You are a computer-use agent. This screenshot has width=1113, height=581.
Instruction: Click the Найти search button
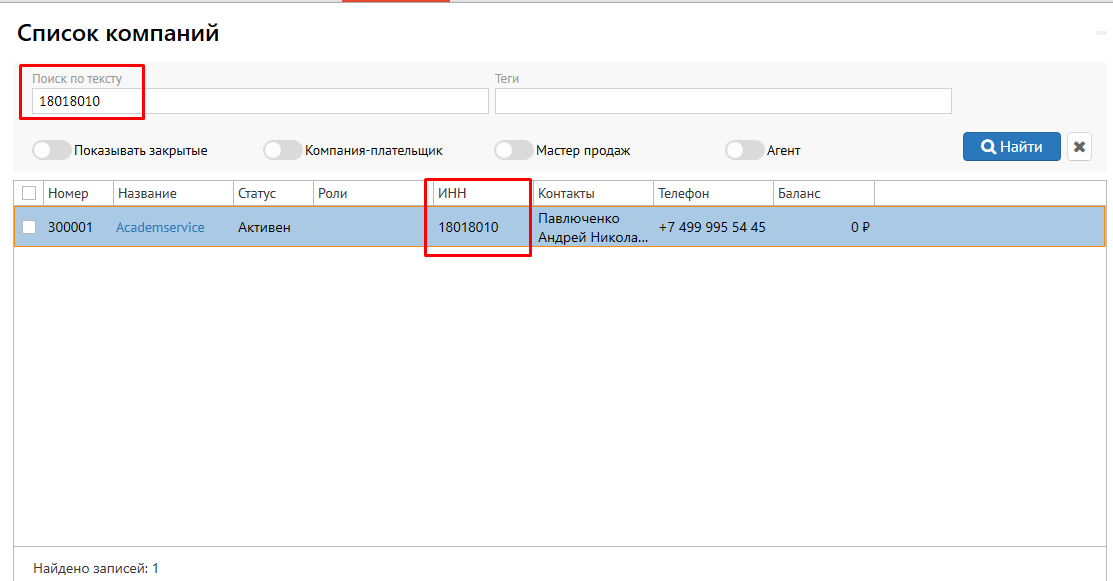[x=1011, y=147]
